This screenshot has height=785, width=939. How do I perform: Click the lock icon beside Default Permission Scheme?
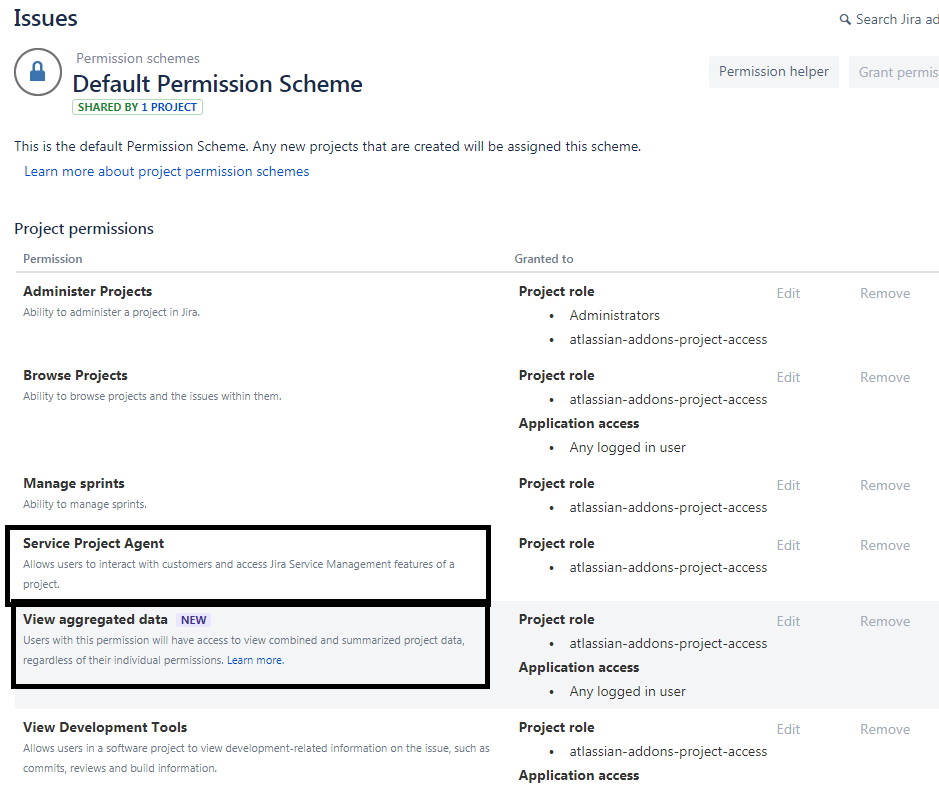(38, 72)
